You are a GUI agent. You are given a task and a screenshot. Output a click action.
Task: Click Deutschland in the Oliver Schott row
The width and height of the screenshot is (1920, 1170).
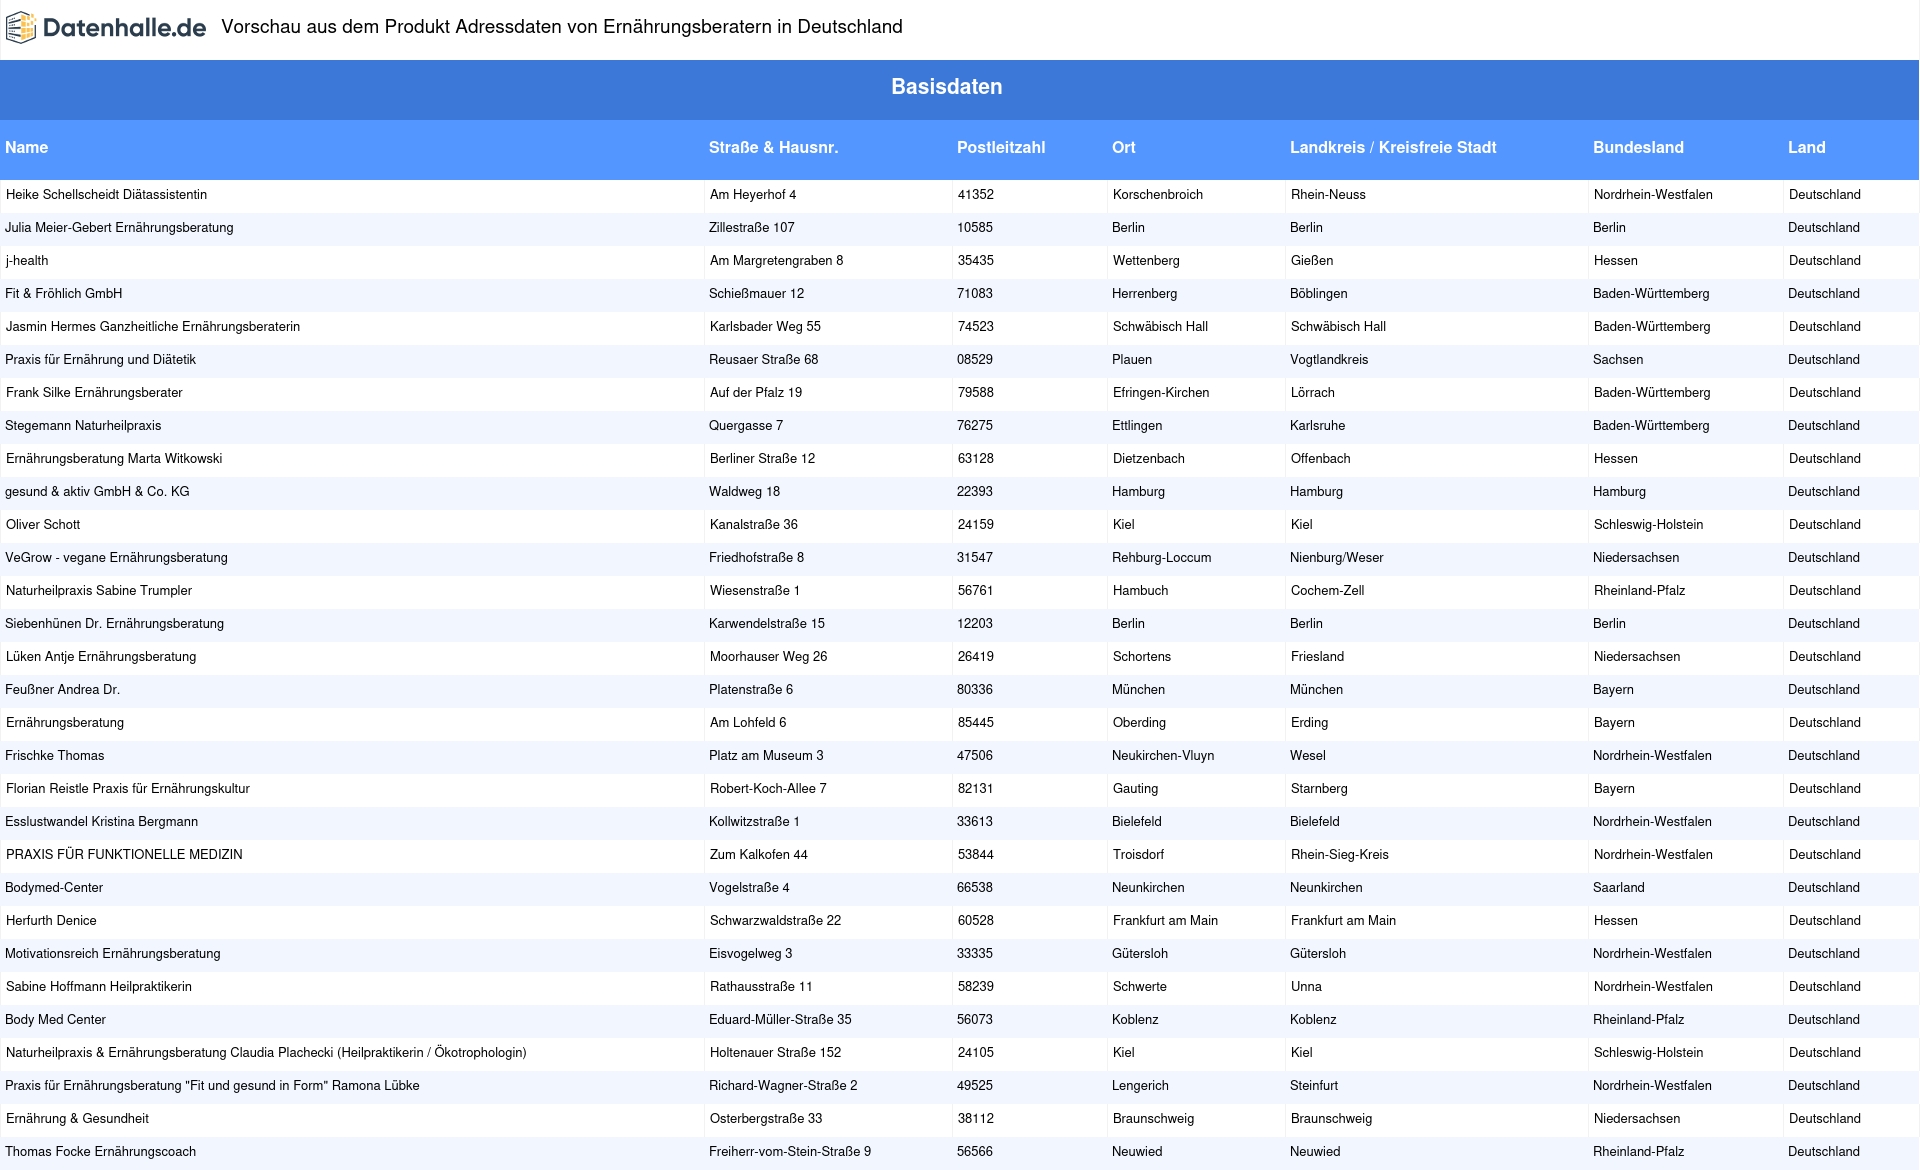pyautogui.click(x=1825, y=525)
